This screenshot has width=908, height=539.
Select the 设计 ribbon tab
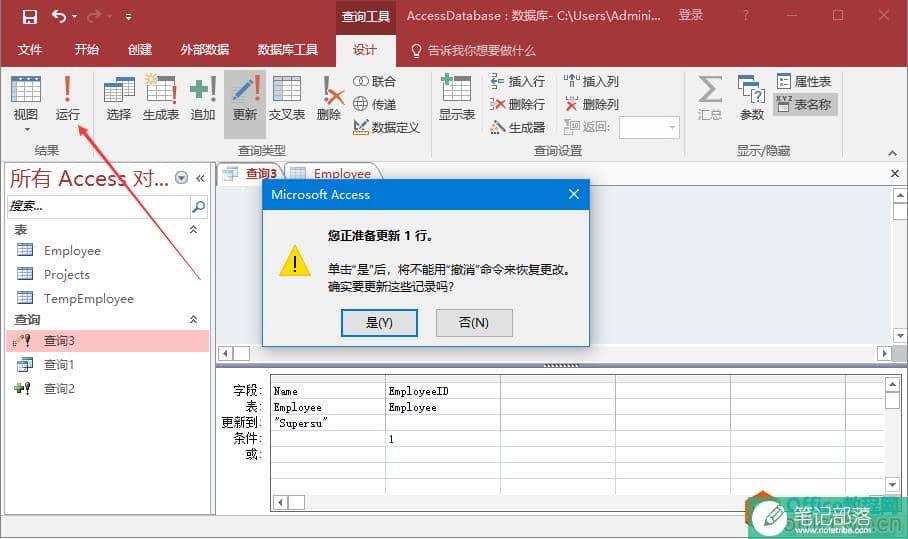click(365, 50)
